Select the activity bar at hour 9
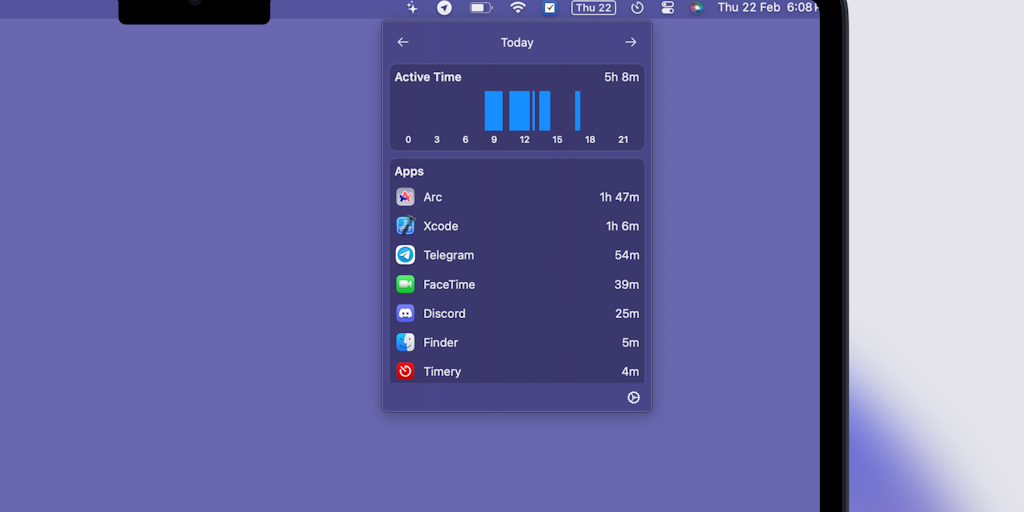This screenshot has height=512, width=1024. (494, 111)
